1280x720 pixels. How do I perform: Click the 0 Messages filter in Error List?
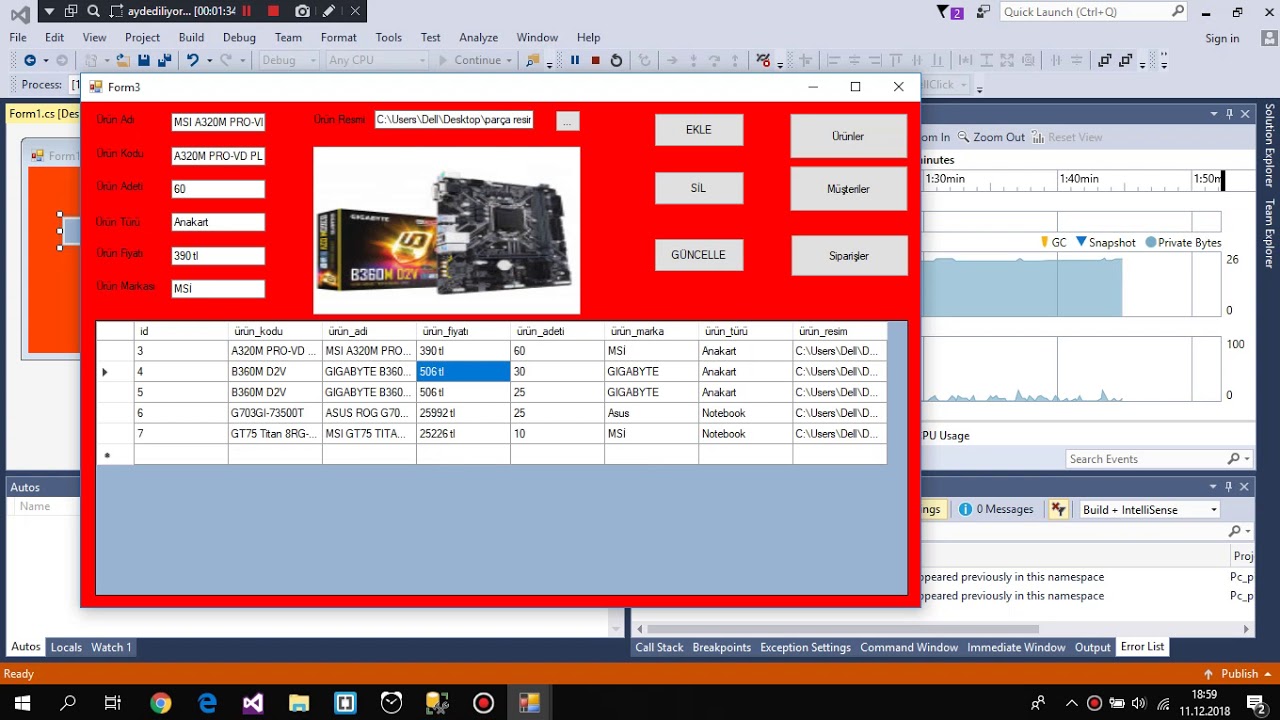[x=996, y=509]
